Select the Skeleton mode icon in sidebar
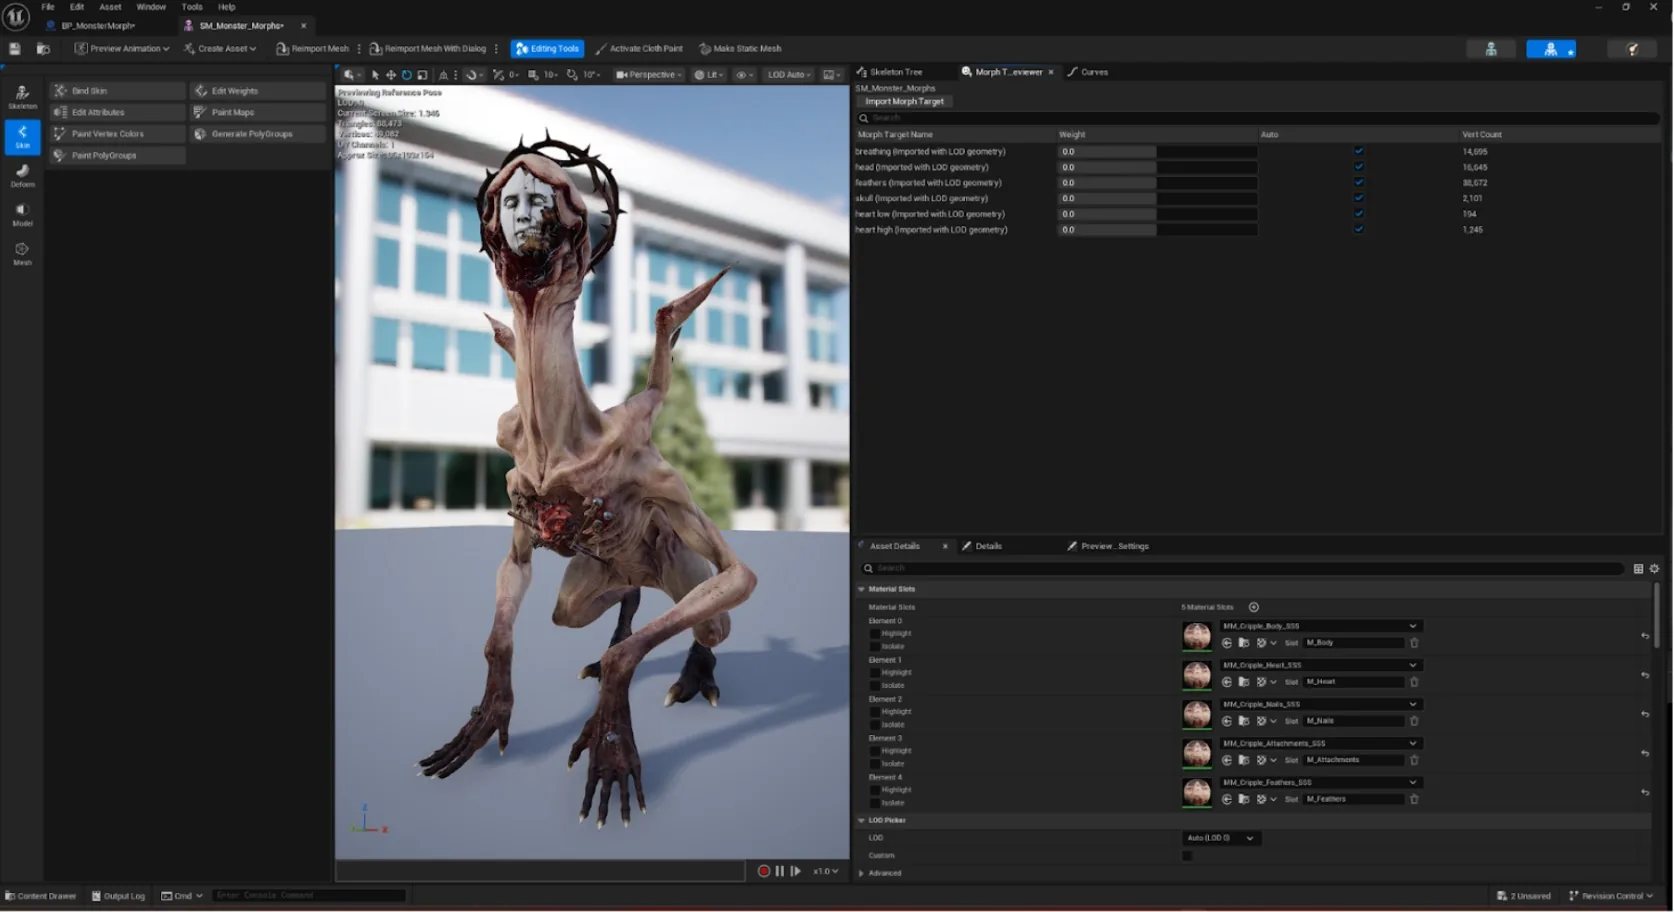This screenshot has width=1674, height=912. (x=22, y=96)
